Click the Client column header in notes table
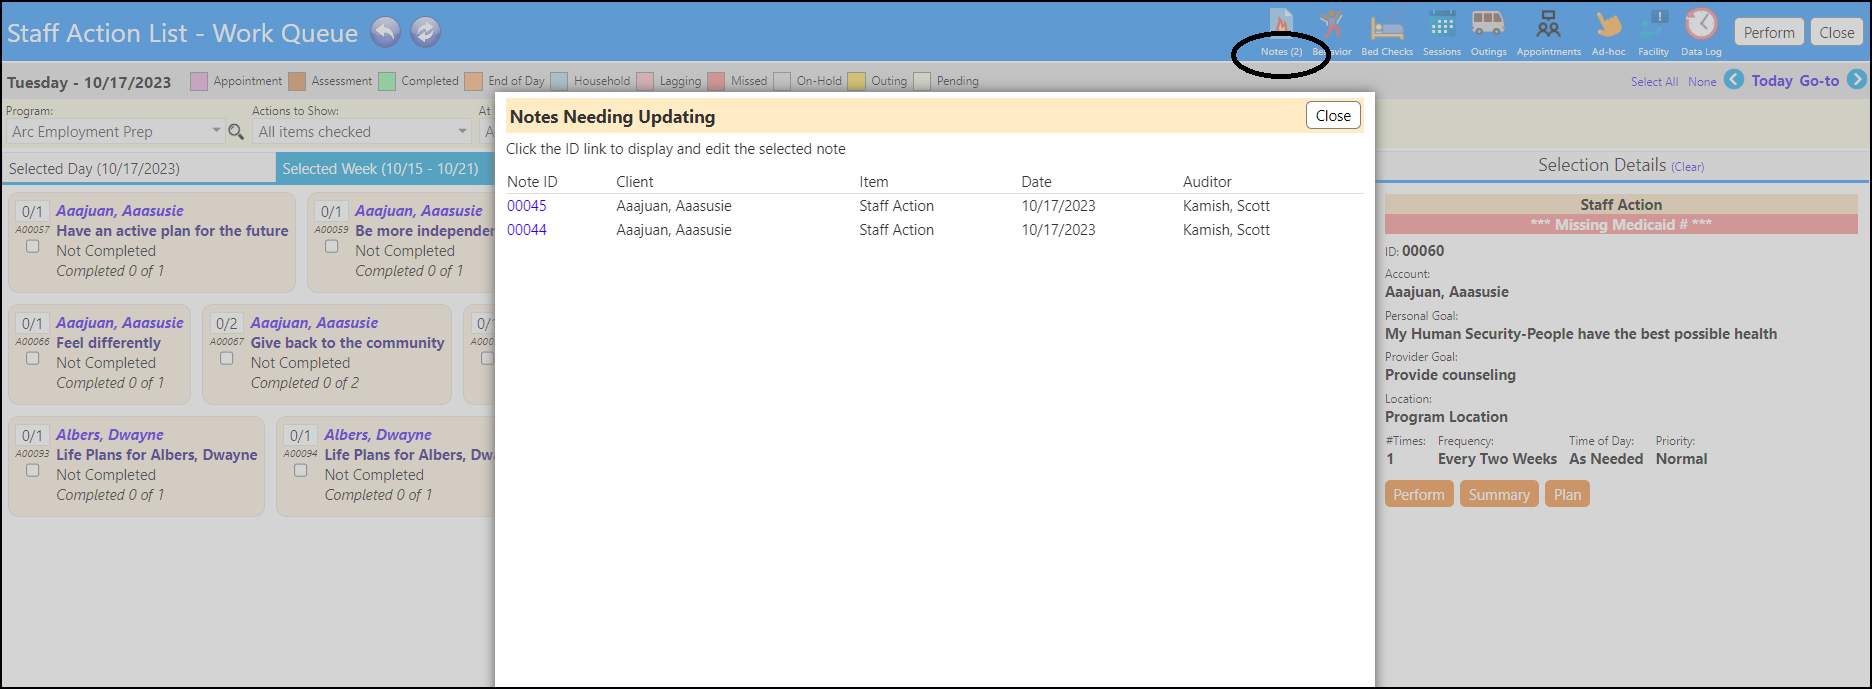The width and height of the screenshot is (1872, 689). [635, 182]
